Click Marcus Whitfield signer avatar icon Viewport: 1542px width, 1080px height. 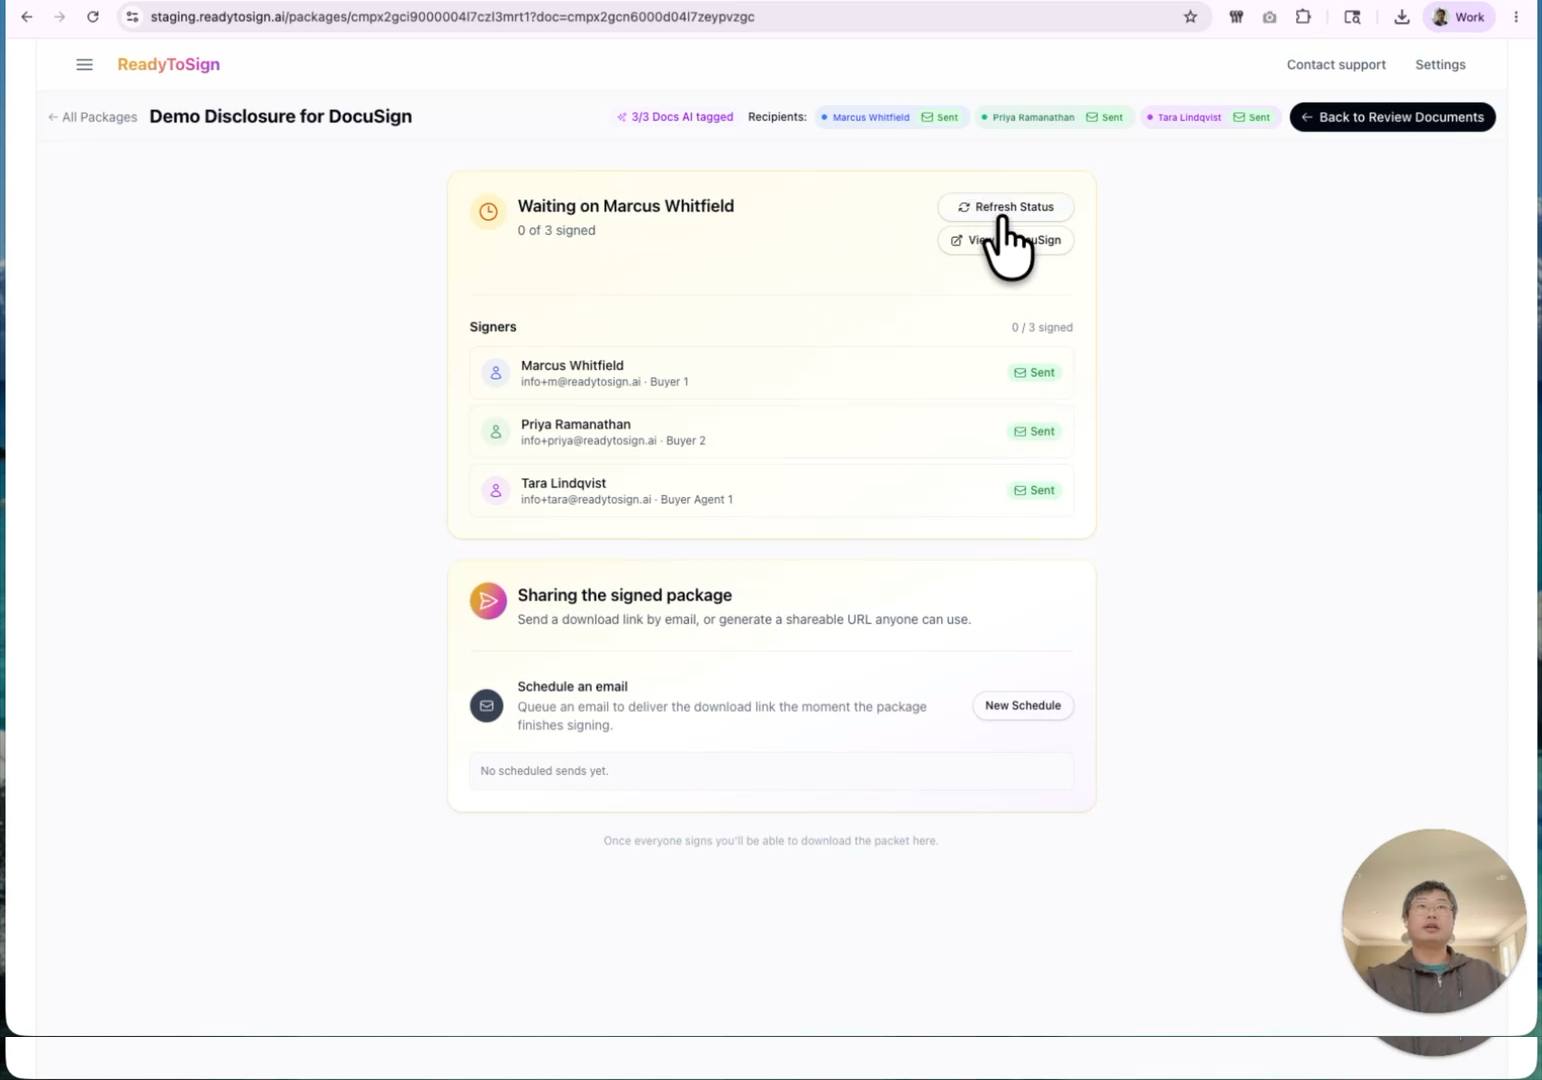point(495,373)
